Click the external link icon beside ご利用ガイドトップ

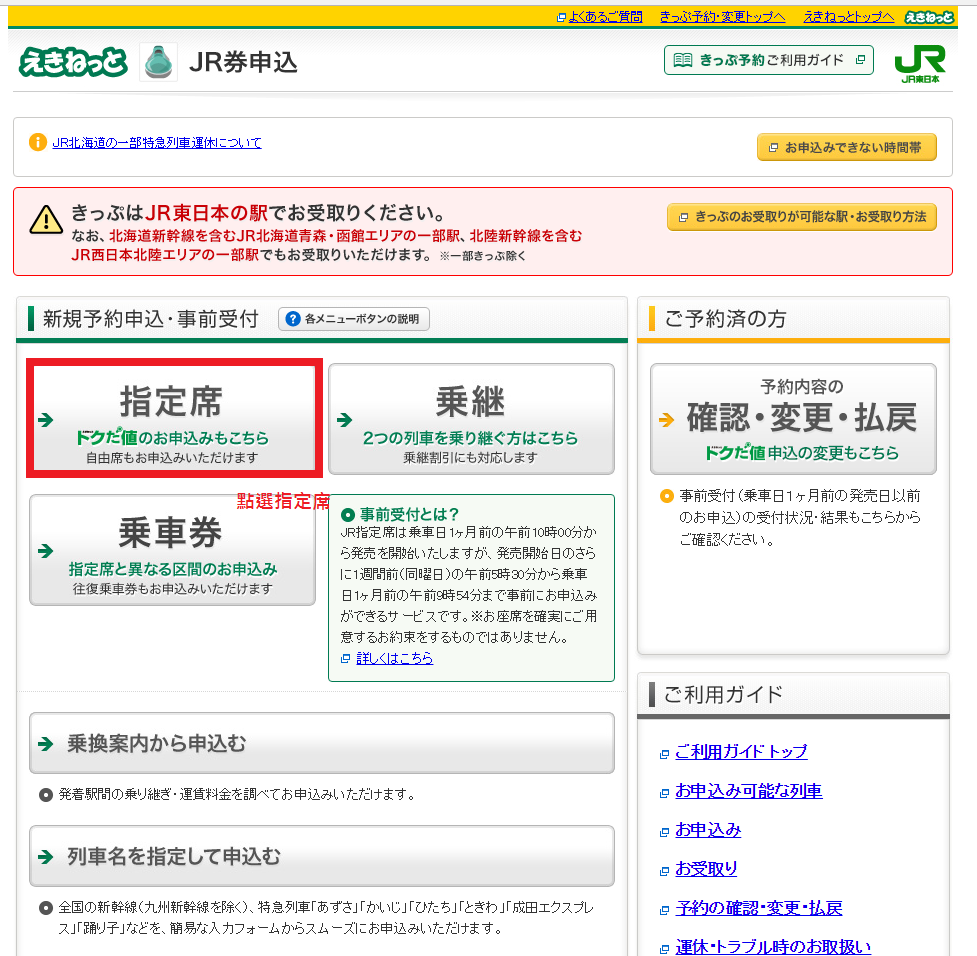(664, 754)
